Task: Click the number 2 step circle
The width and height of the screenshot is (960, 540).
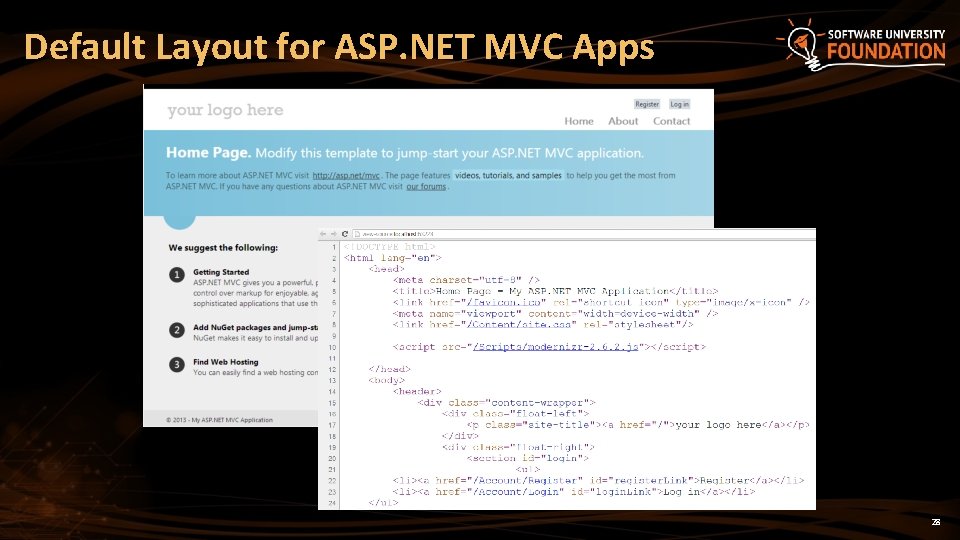Action: click(177, 330)
